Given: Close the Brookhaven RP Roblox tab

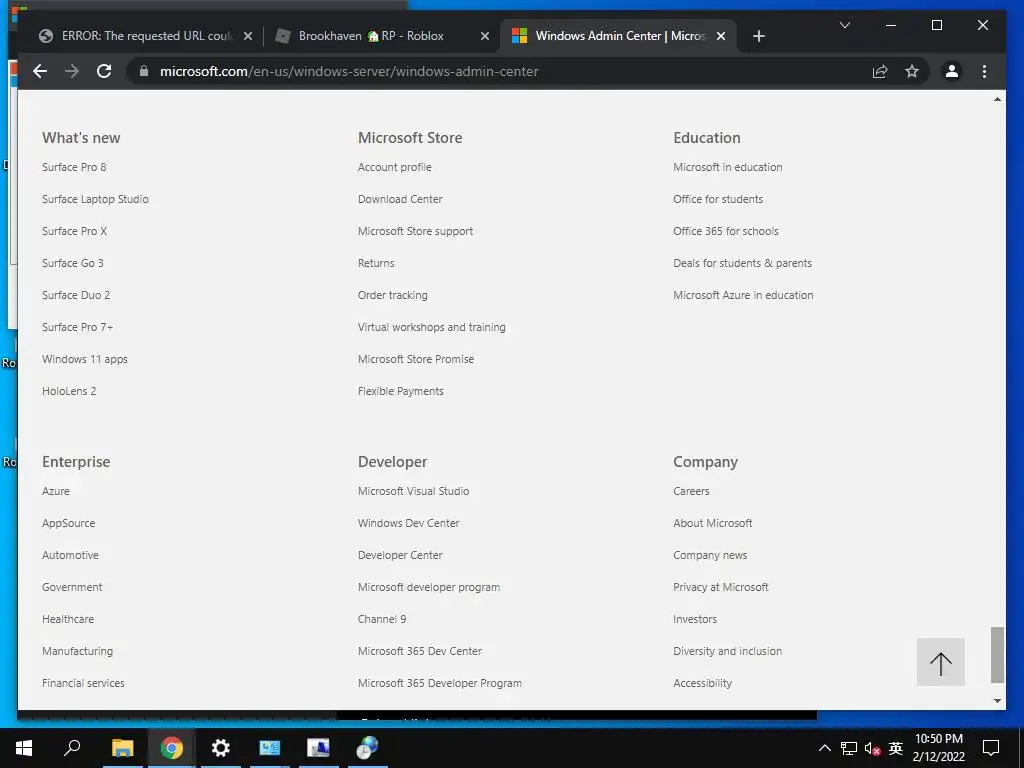Looking at the screenshot, I should pos(485,37).
